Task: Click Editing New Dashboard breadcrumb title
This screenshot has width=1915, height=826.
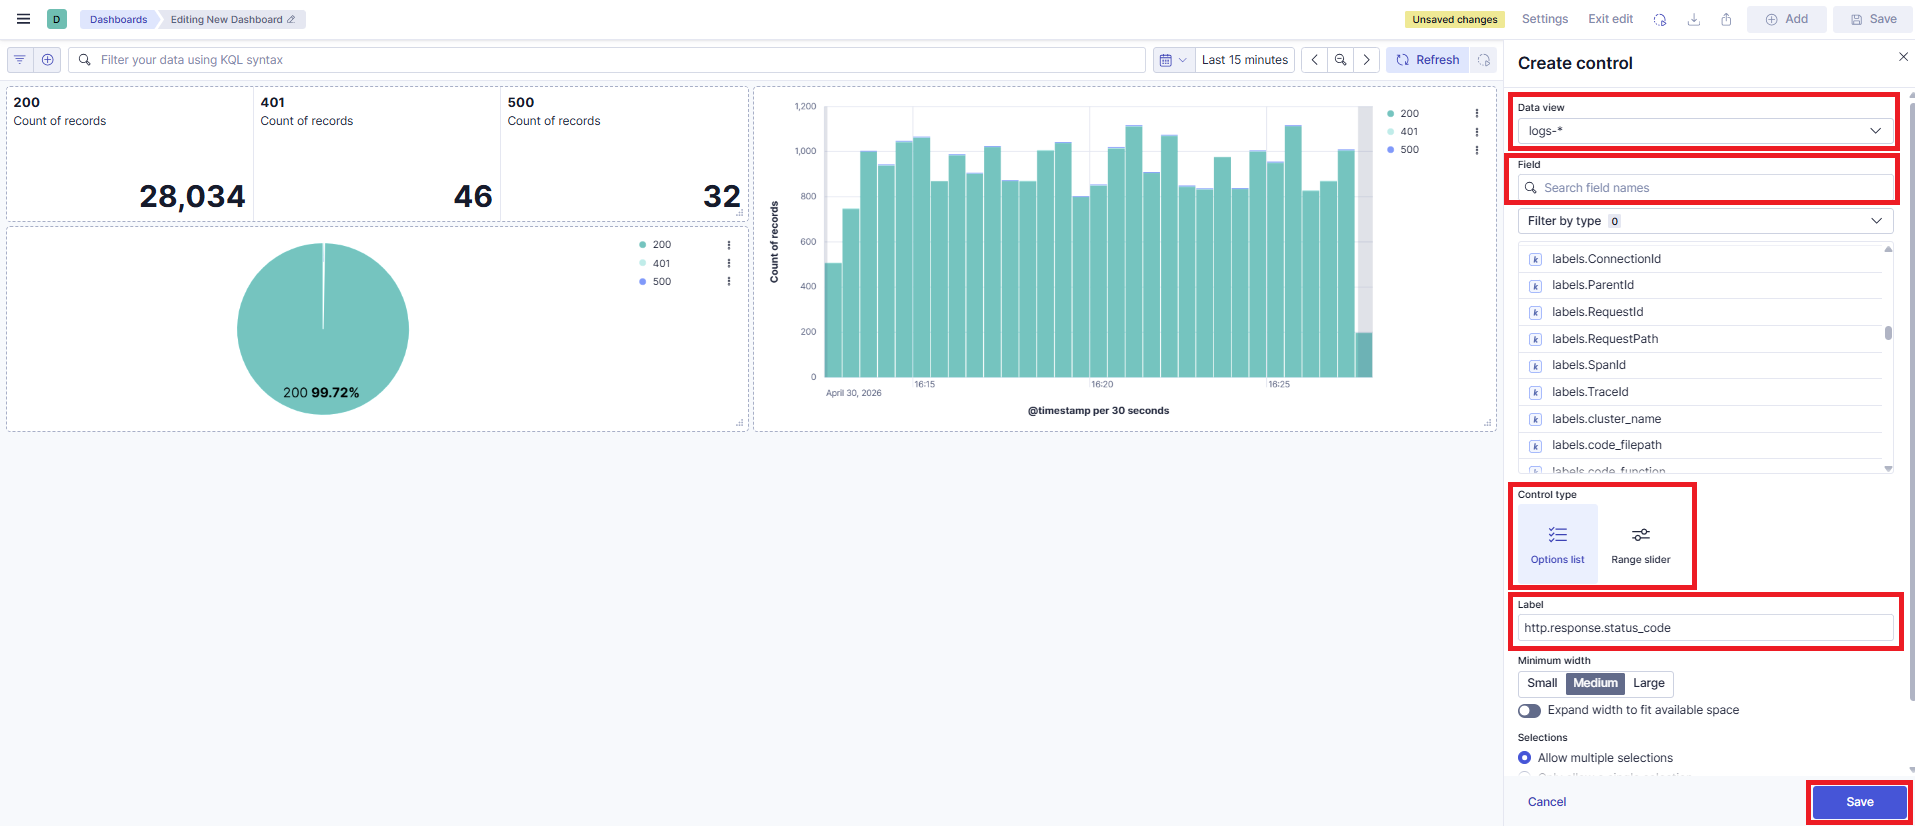Action: coord(232,20)
